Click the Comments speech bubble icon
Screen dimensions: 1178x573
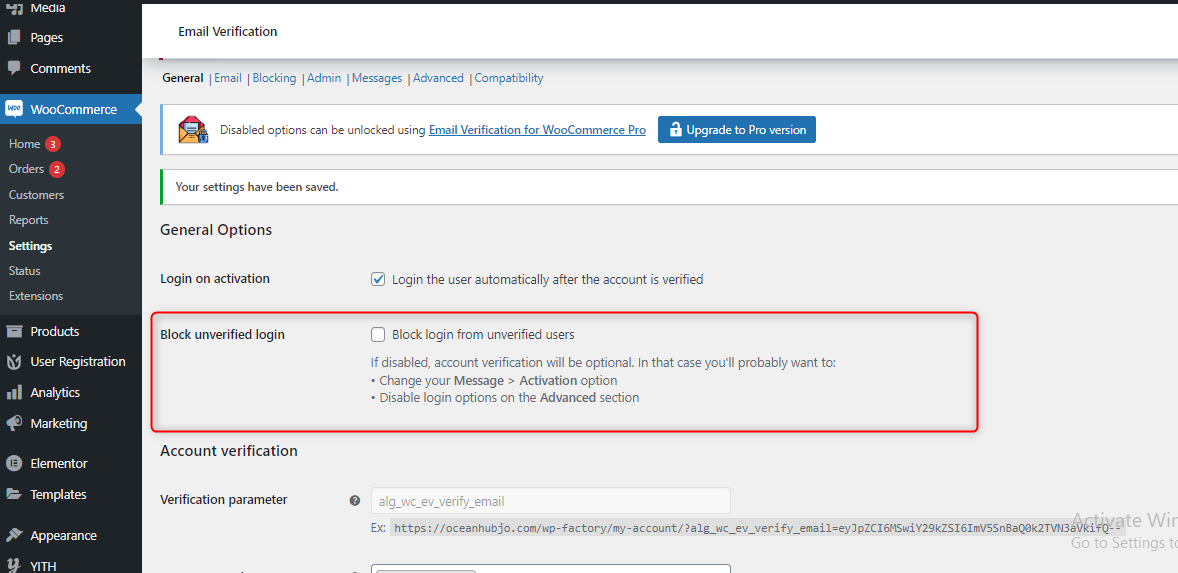(14, 68)
